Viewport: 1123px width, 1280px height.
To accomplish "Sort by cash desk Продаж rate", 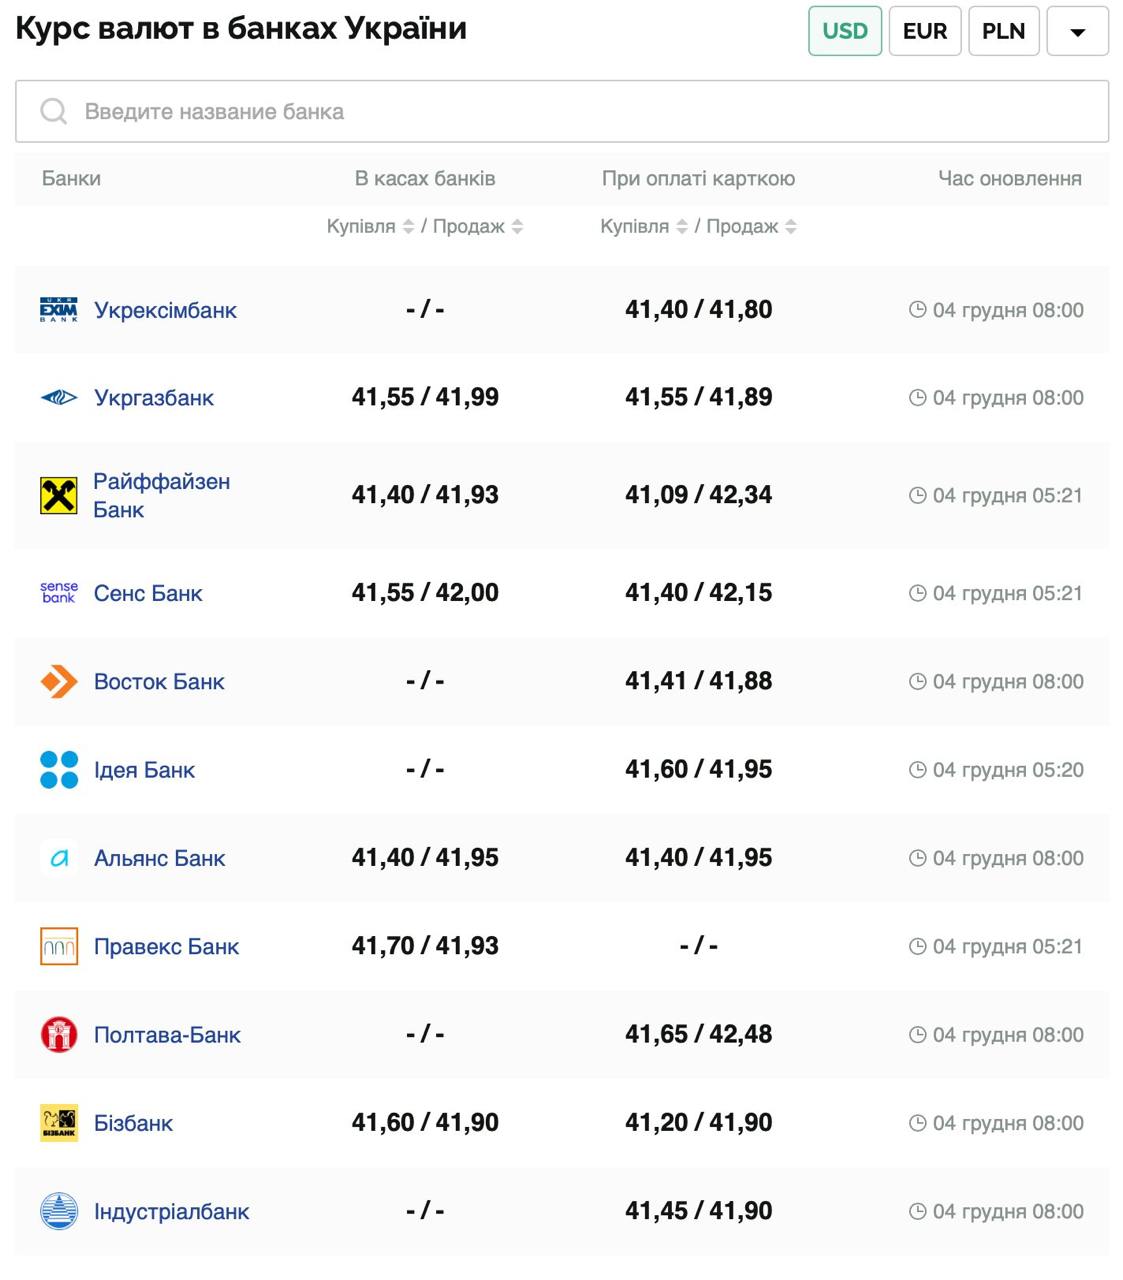I will (x=517, y=227).
